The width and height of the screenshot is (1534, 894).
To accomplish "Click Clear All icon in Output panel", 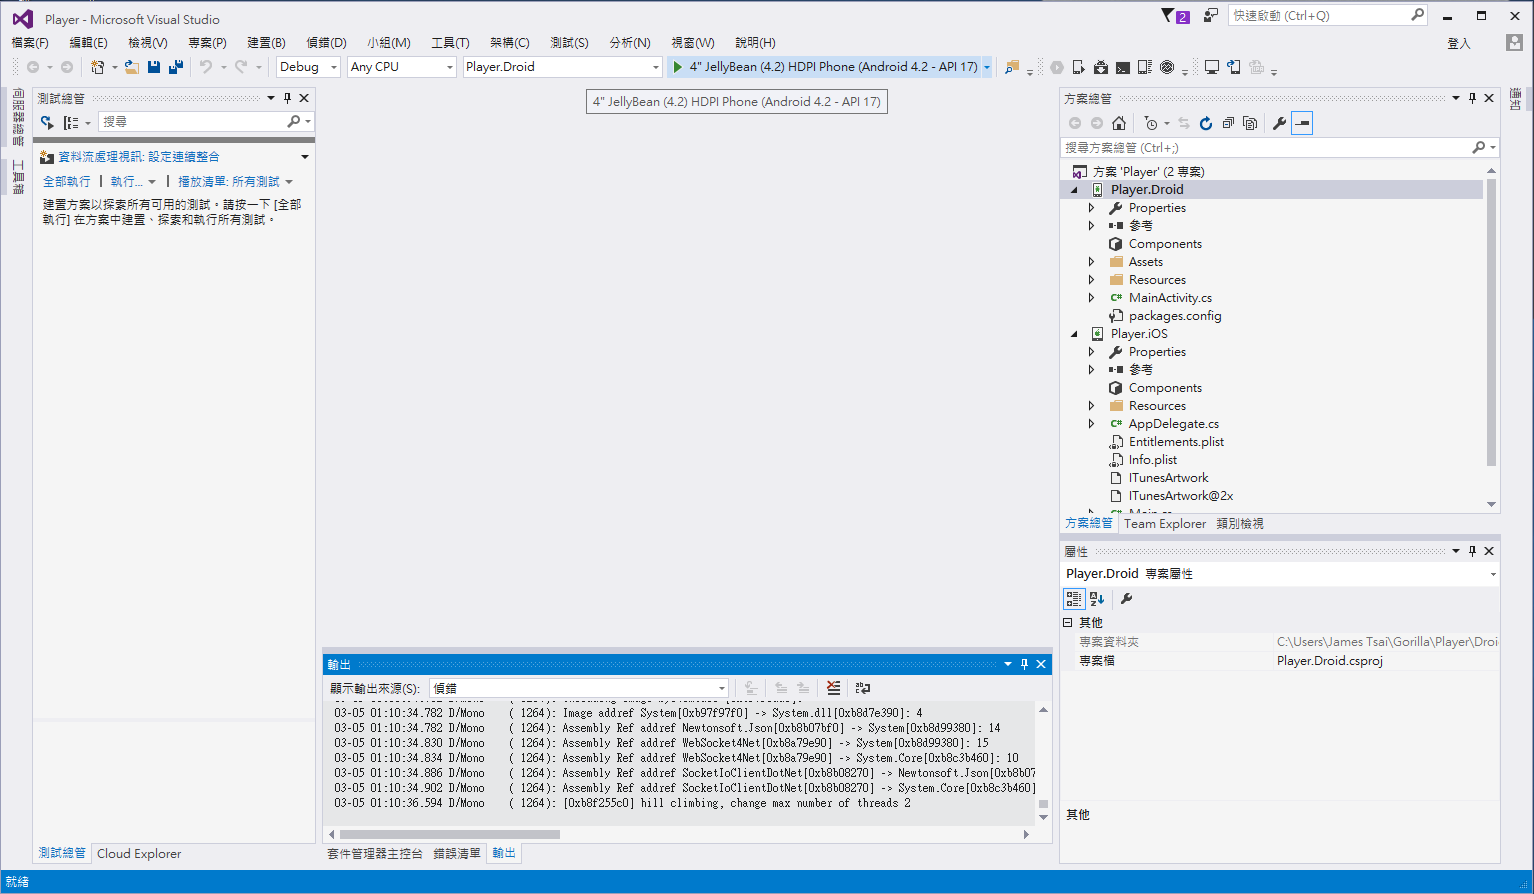I will [x=833, y=688].
